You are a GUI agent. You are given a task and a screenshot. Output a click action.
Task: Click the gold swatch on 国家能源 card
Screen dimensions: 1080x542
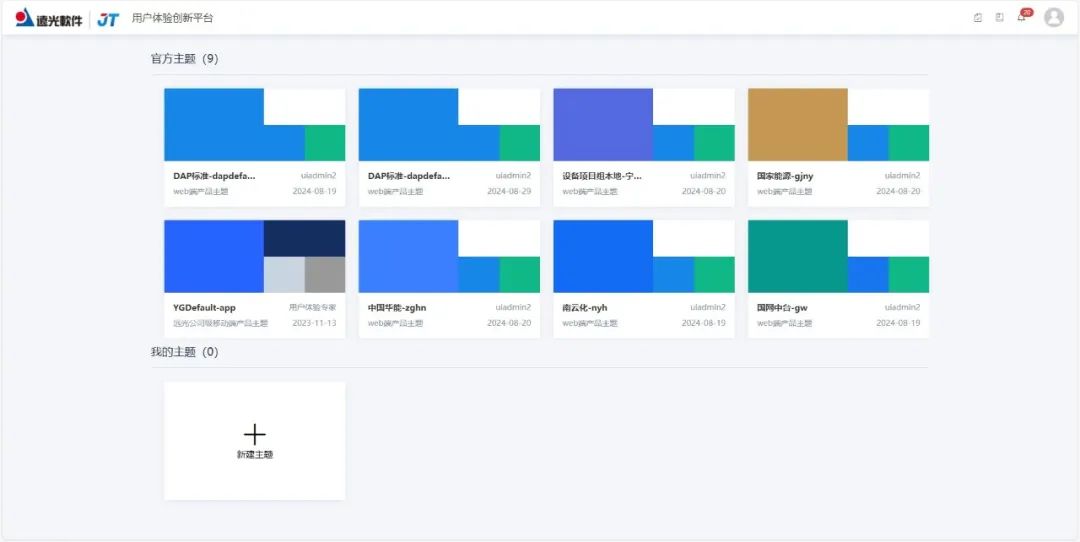pyautogui.click(x=797, y=124)
